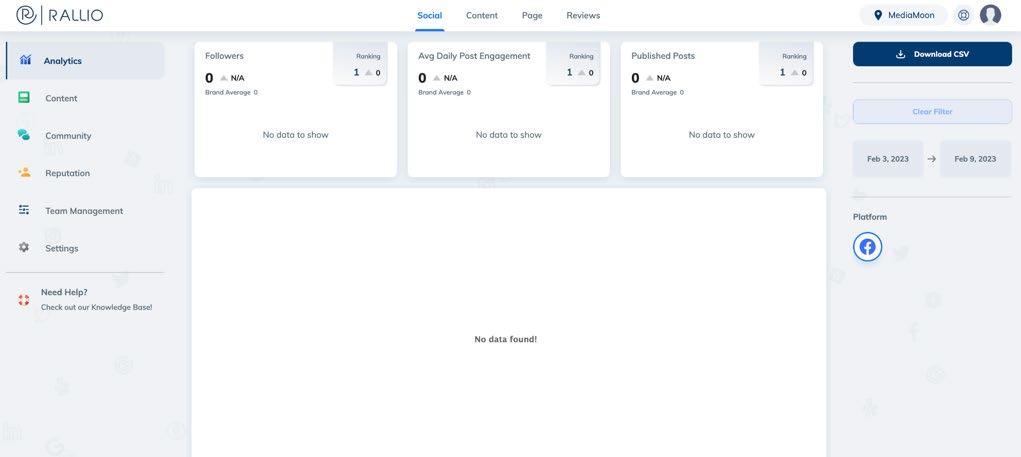Open the Feb 9, 2023 end date

[975, 159]
